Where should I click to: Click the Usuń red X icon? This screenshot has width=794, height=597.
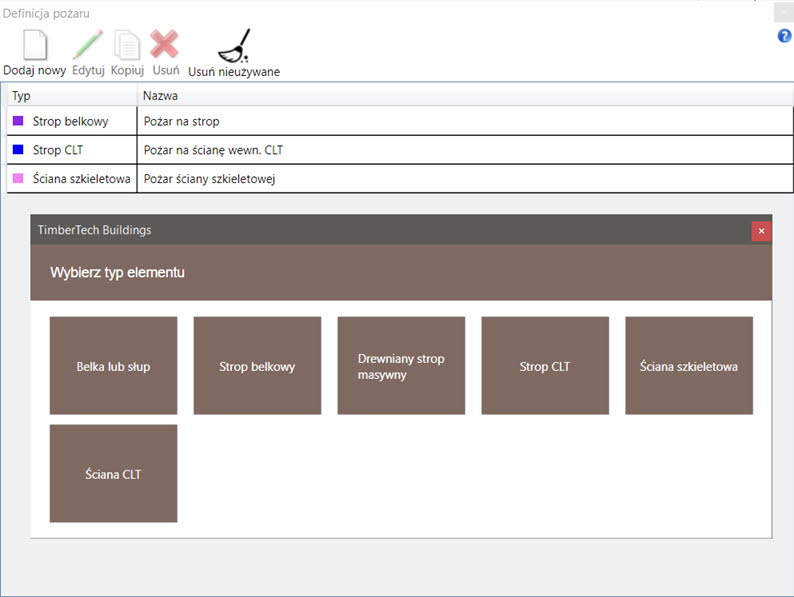165,46
